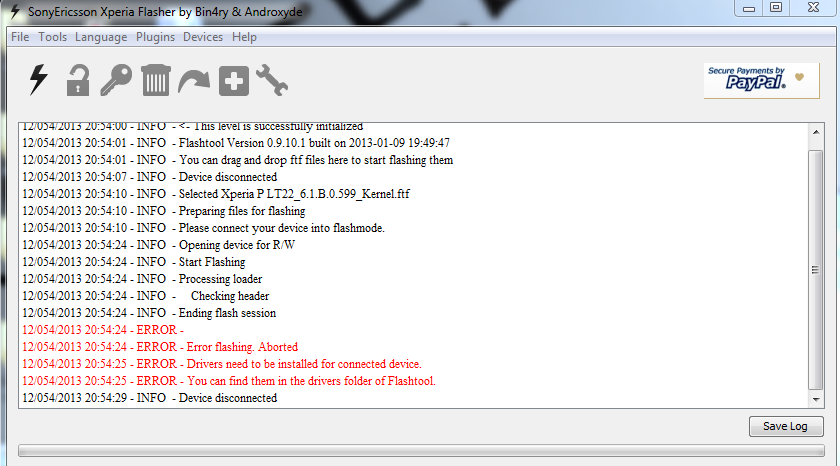Click the log vertical scrollbar thumb
This screenshot has height=466, width=840.
[x=815, y=270]
